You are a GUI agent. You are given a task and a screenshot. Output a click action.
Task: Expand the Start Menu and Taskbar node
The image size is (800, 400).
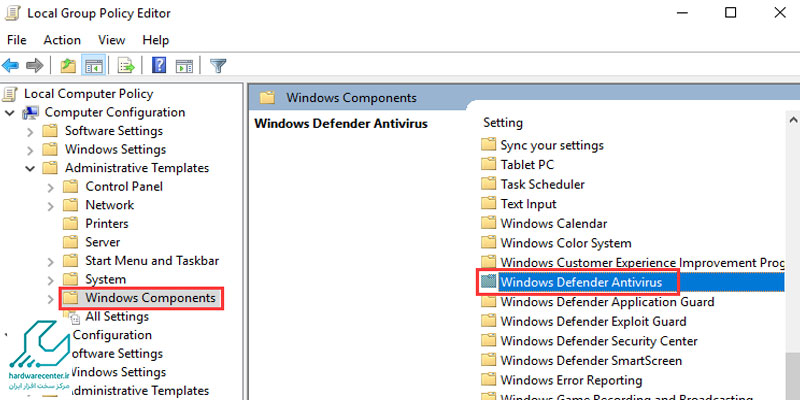50,262
